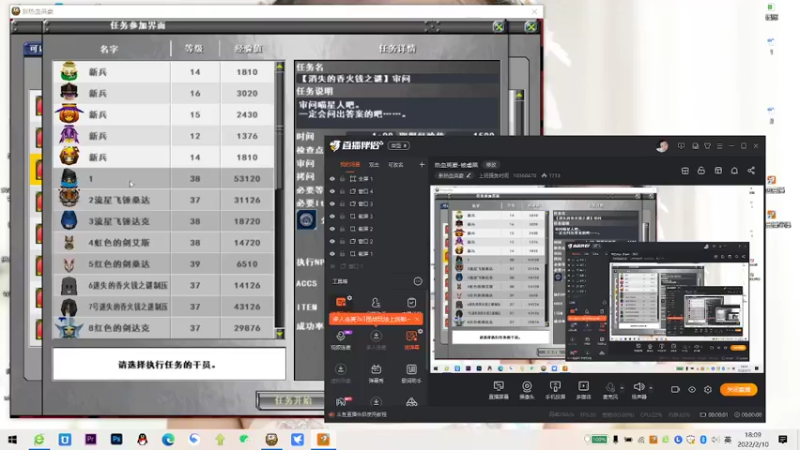Select 8红色的剑达克 agent row

point(163,328)
